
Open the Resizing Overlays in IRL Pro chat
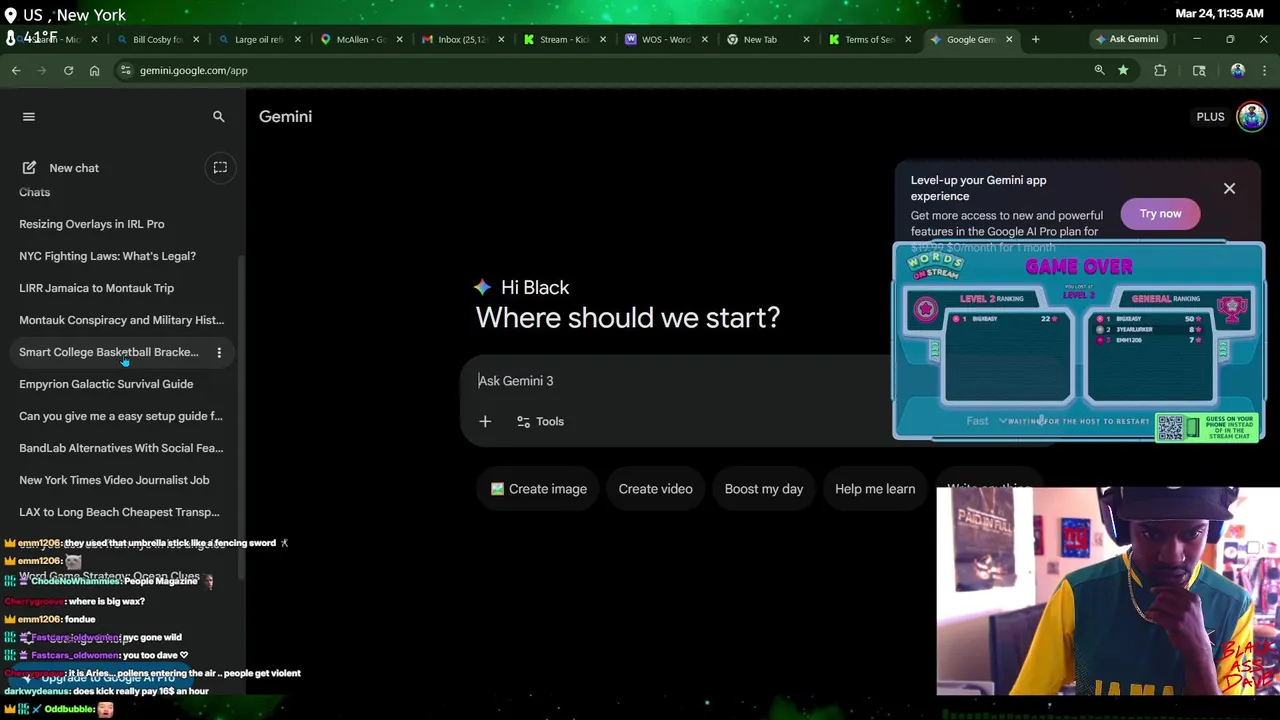[x=92, y=224]
